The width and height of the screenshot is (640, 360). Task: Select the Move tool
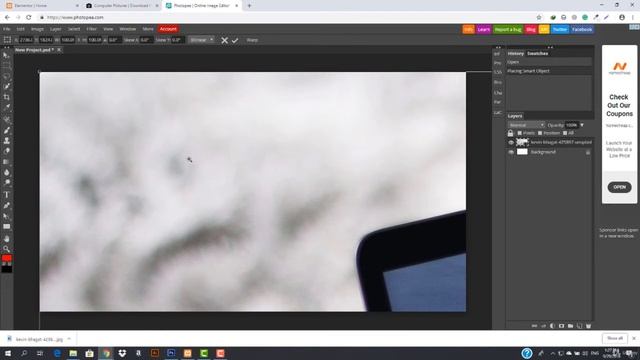6,55
